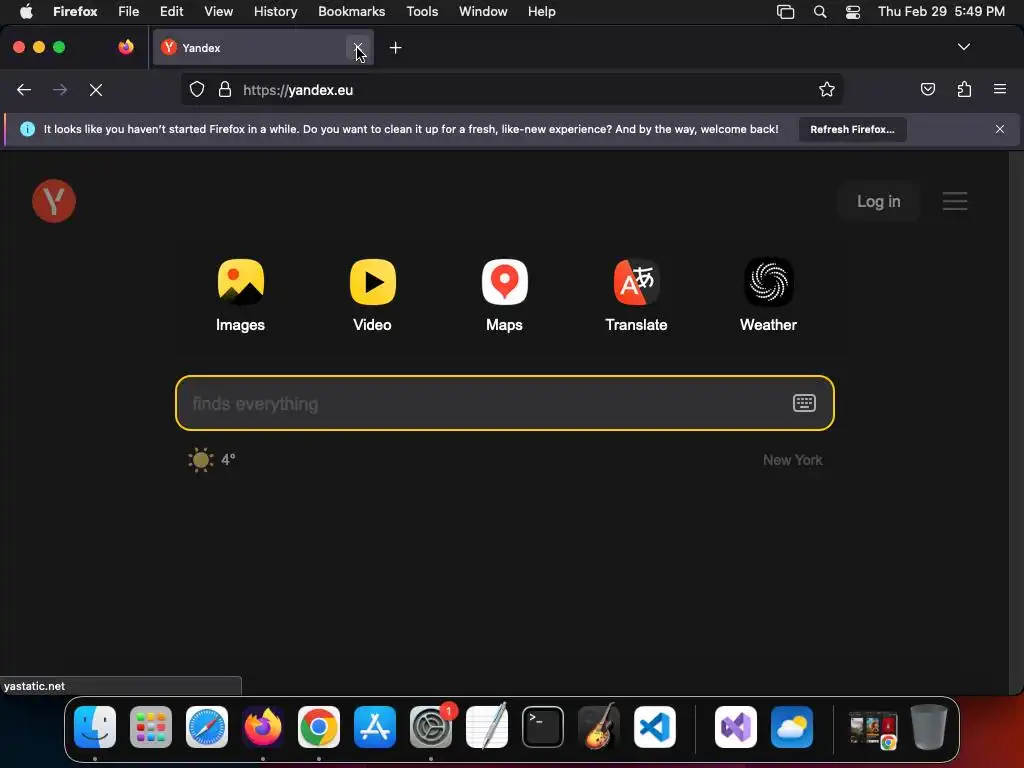Launch Safari from the Dock

(x=207, y=727)
